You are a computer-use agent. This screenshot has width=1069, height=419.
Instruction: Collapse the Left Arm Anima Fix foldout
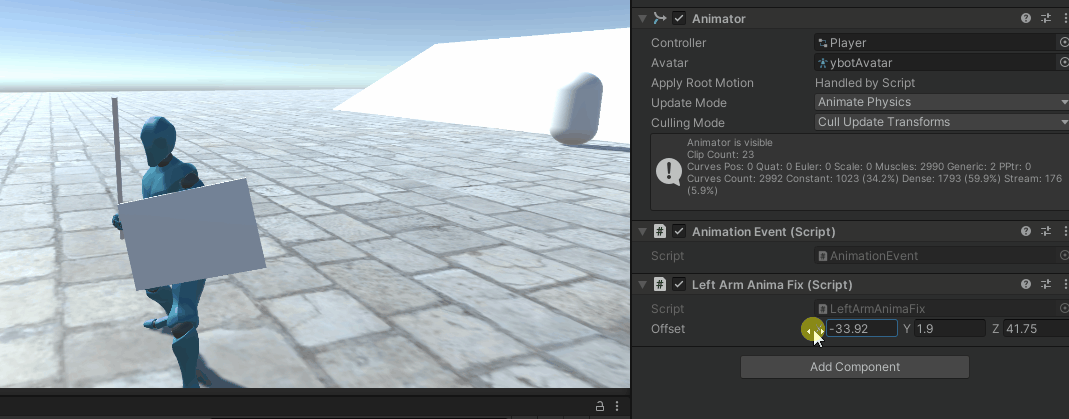pyautogui.click(x=642, y=284)
